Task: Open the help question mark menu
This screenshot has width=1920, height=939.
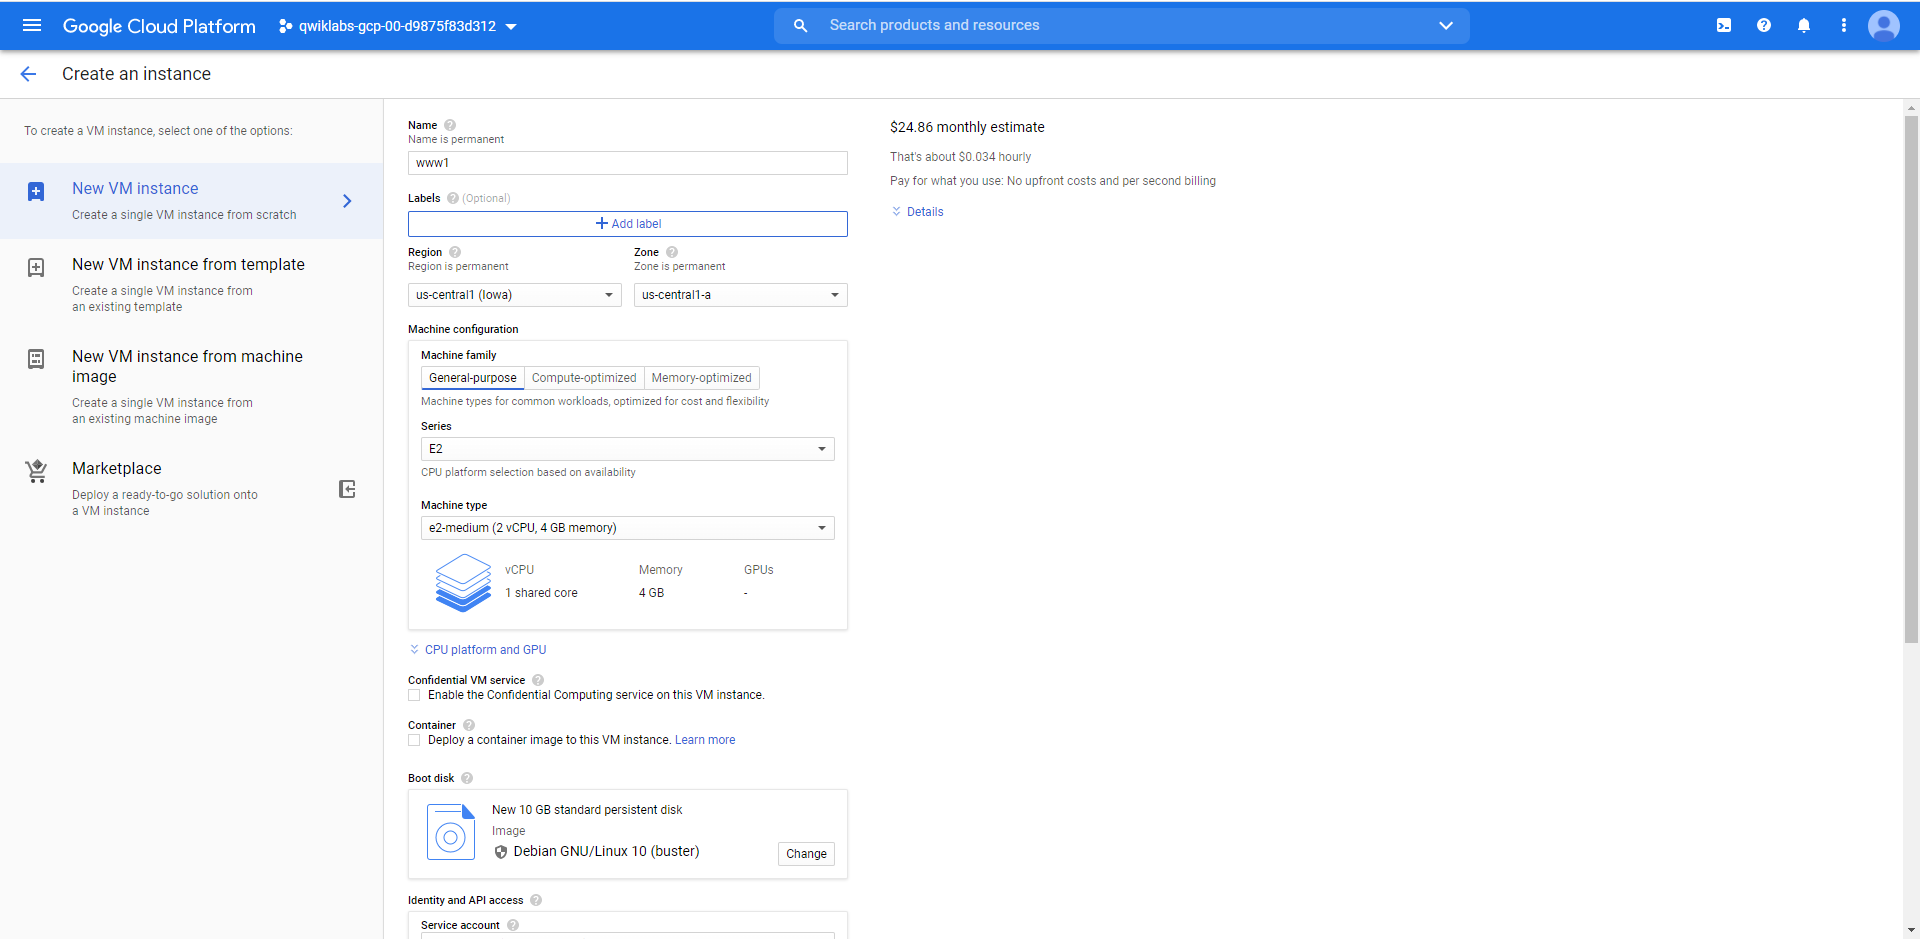Action: (x=1764, y=26)
